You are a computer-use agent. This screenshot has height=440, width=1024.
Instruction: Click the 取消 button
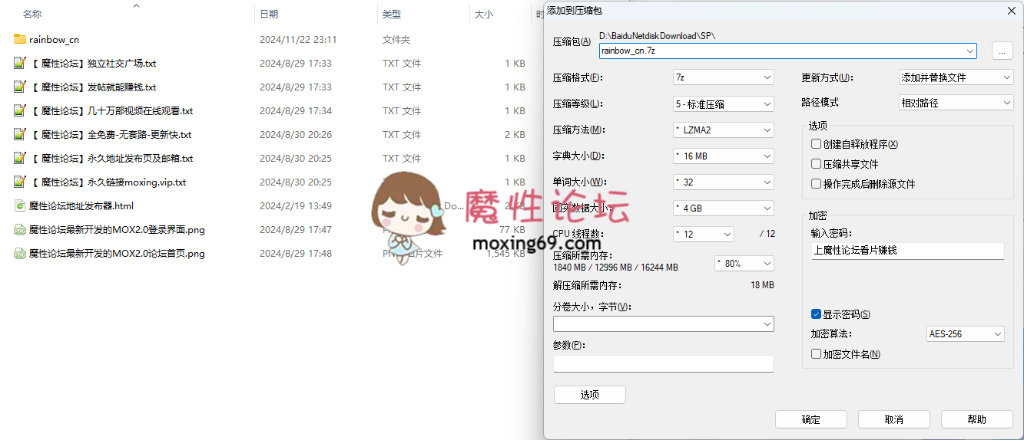point(893,419)
